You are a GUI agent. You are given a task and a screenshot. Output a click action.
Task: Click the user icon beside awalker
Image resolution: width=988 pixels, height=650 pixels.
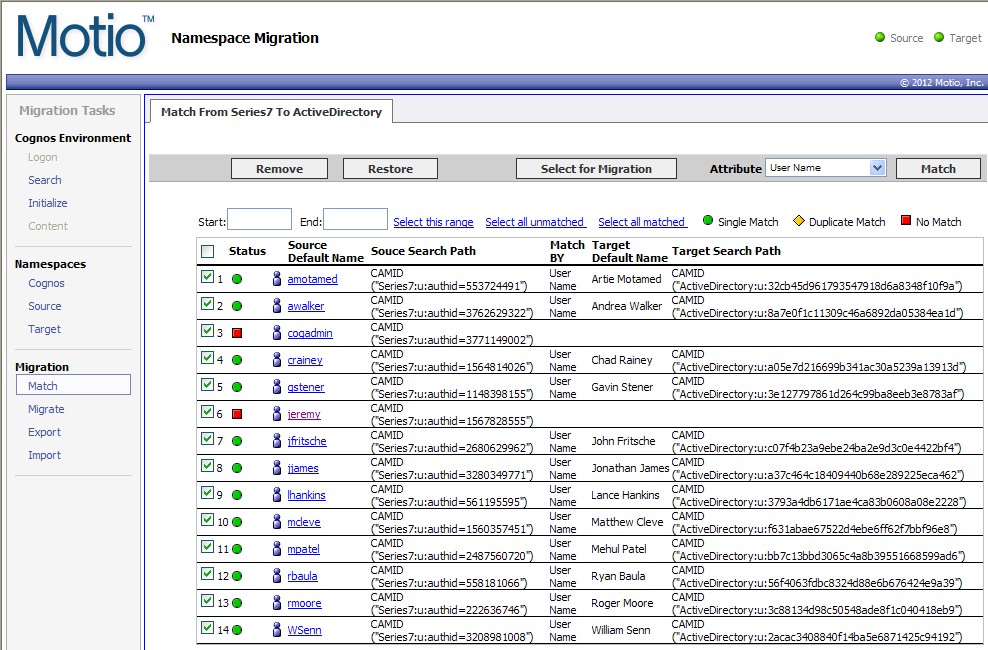(277, 305)
